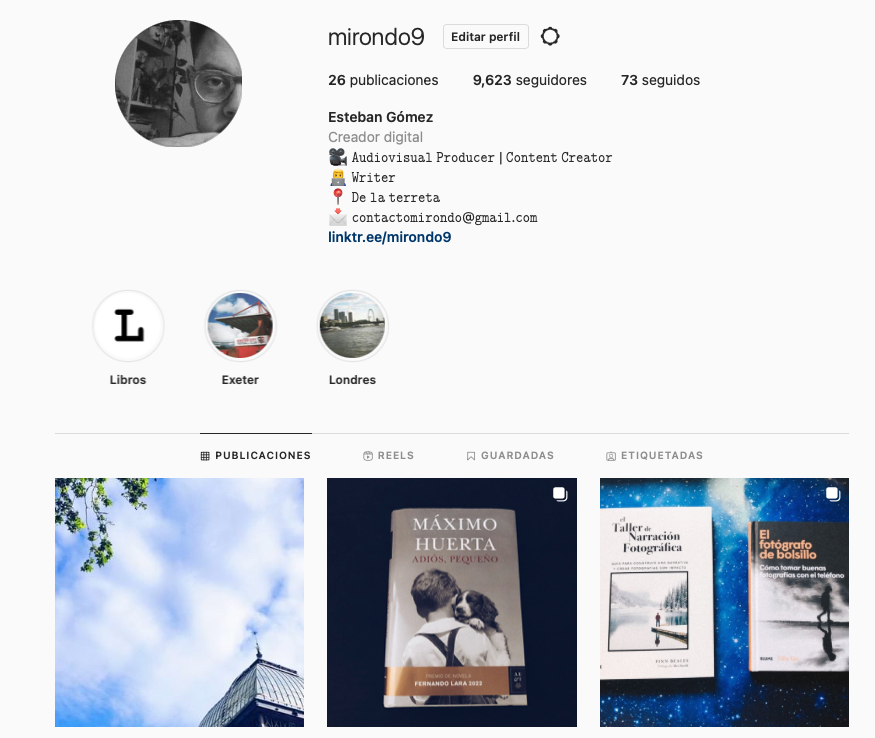Image resolution: width=875 pixels, height=738 pixels.
Task: Open the Adiós, Pequeño book post
Action: (x=452, y=602)
